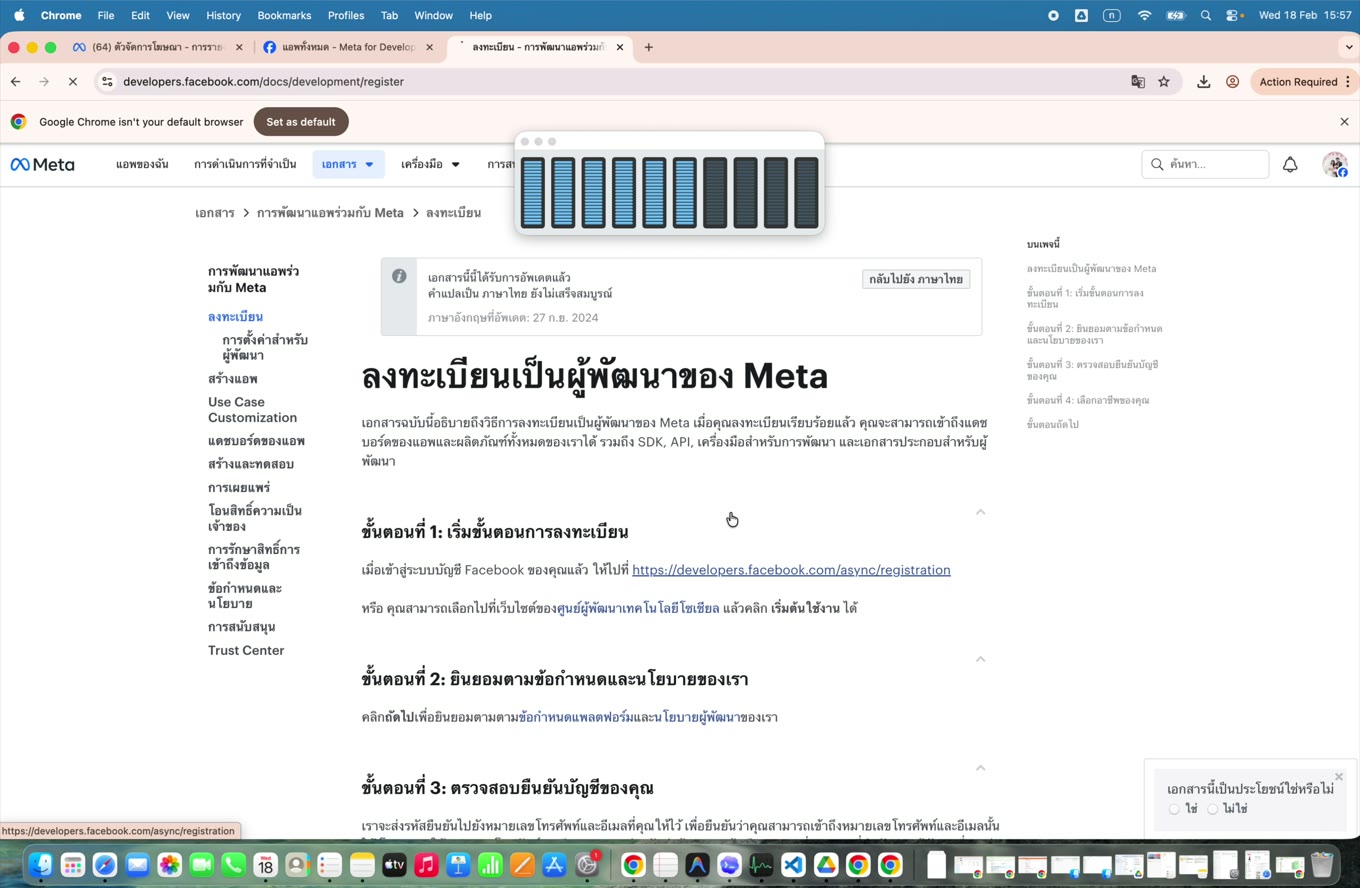This screenshot has height=888, width=1360.
Task: Open System Settings from the dock
Action: [587, 865]
